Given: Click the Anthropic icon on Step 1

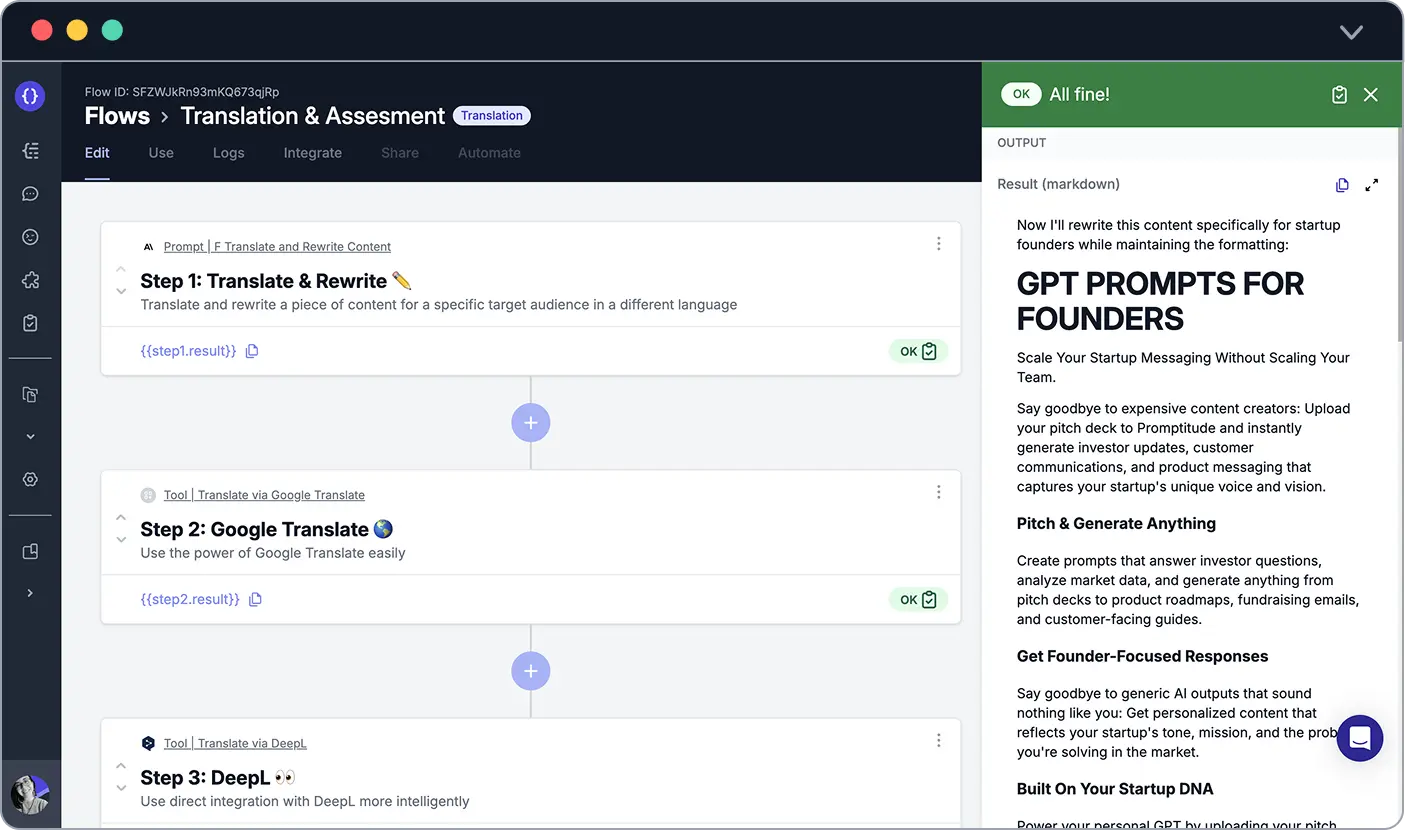Looking at the screenshot, I should point(148,247).
